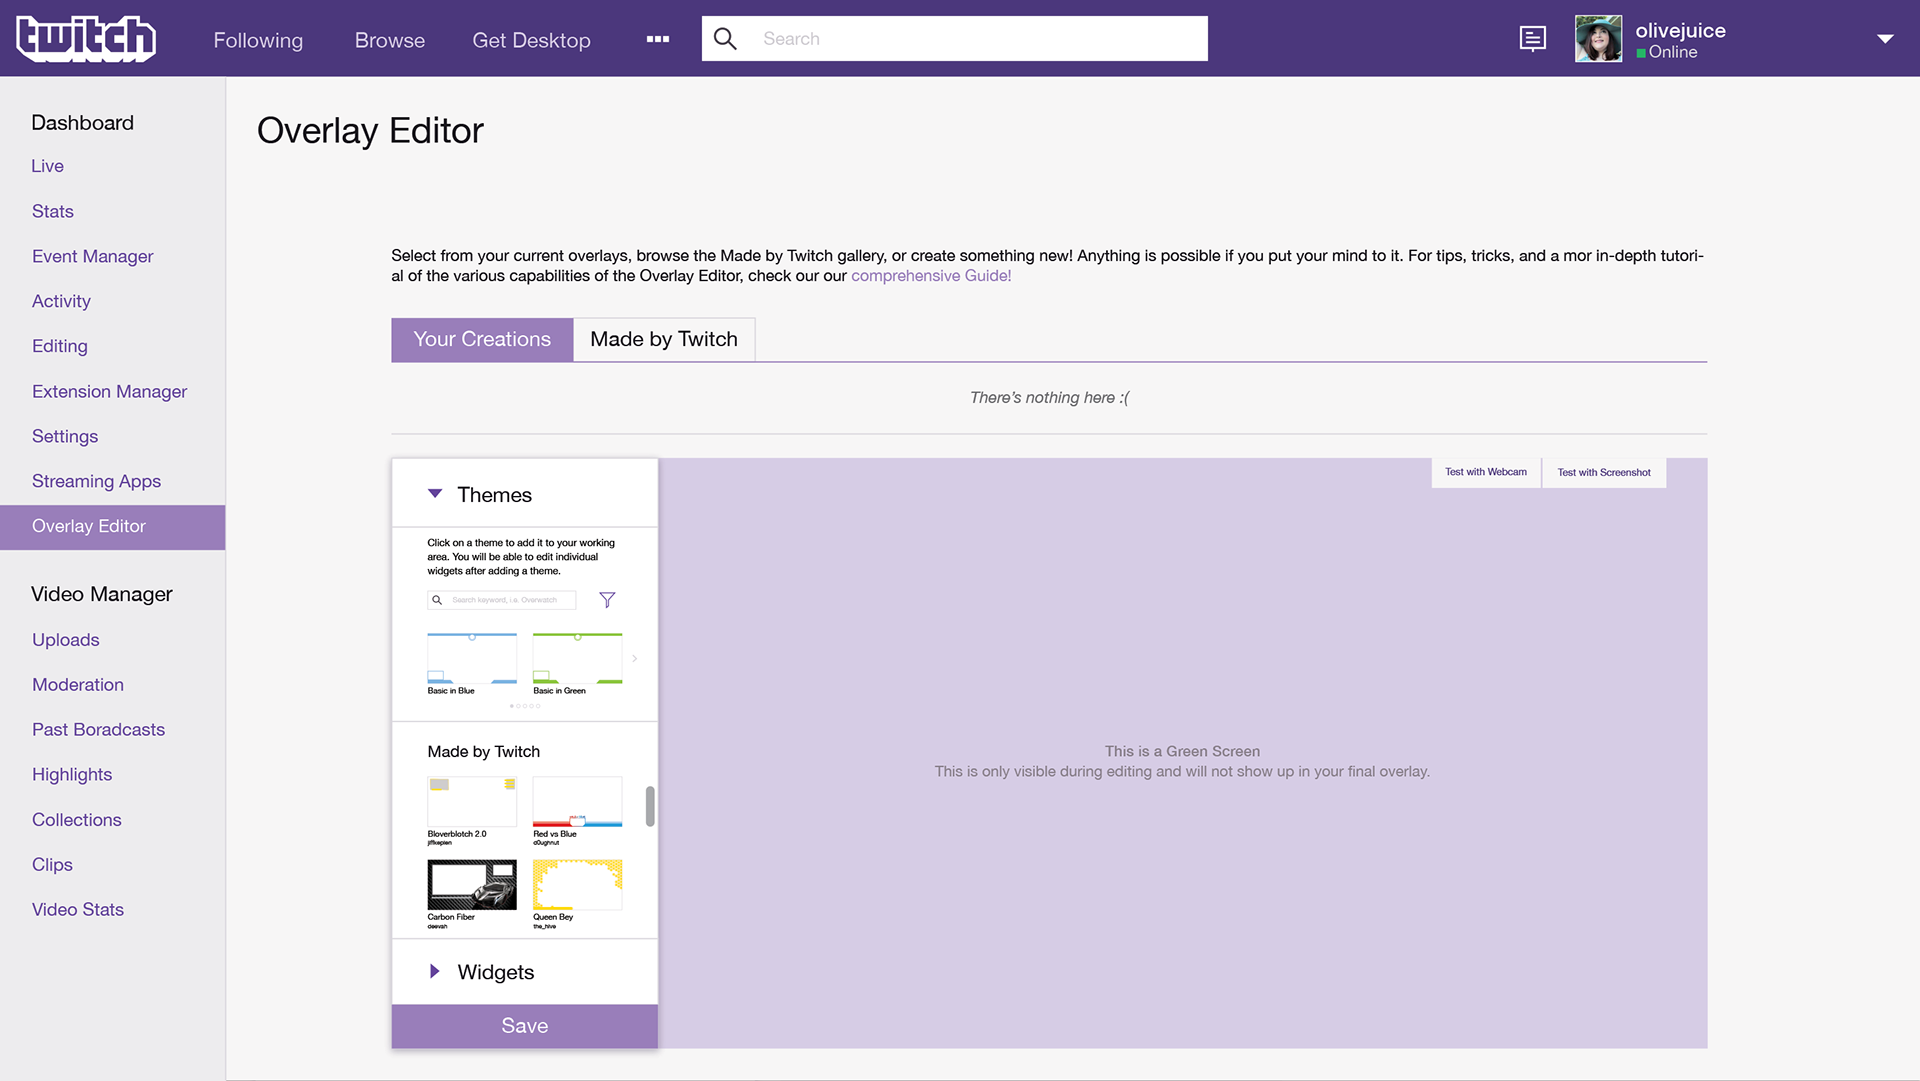Image resolution: width=1920 pixels, height=1081 pixels.
Task: Expand the account dropdown arrow
Action: click(1885, 39)
